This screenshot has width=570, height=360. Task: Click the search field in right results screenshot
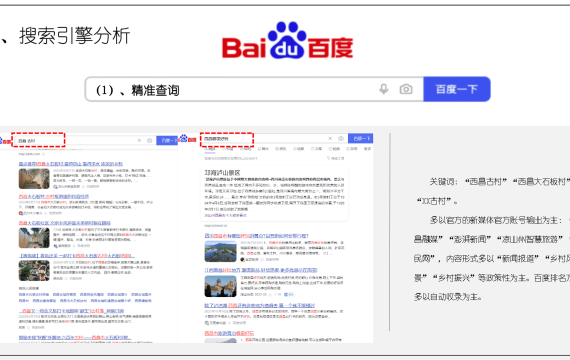[x=274, y=139]
